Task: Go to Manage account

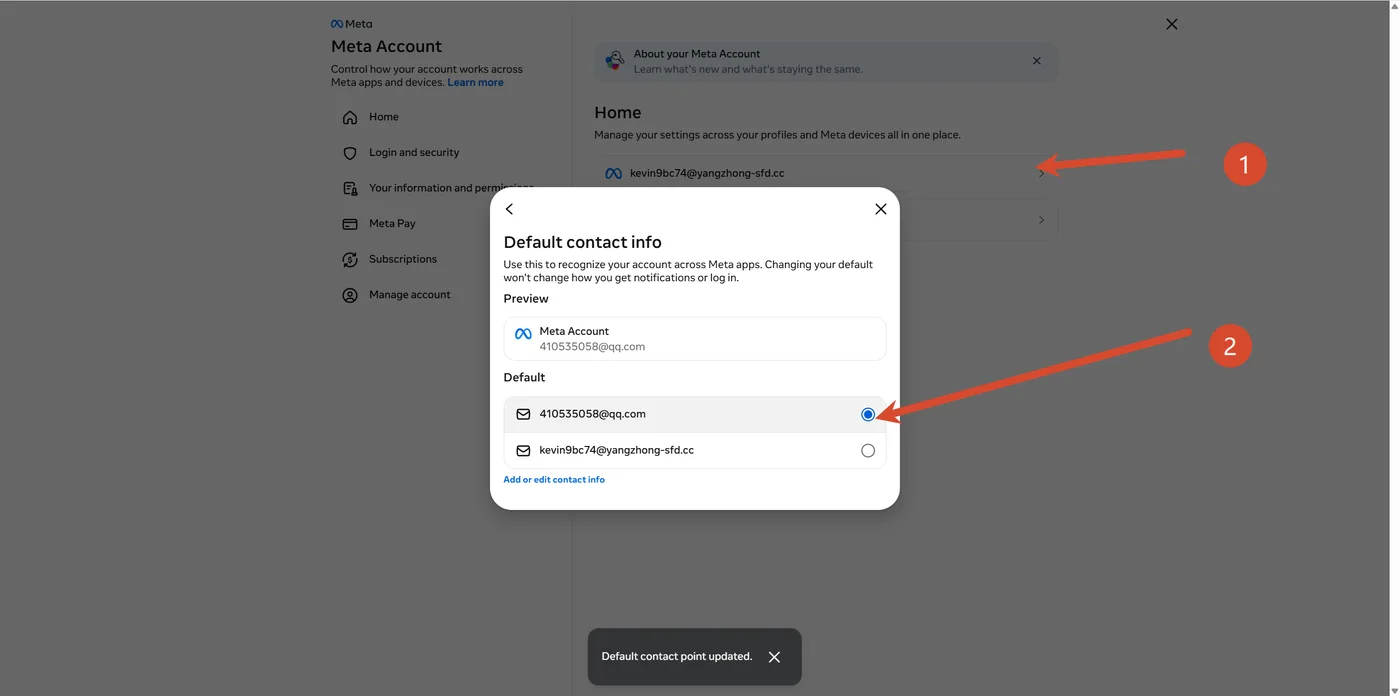Action: pos(410,295)
